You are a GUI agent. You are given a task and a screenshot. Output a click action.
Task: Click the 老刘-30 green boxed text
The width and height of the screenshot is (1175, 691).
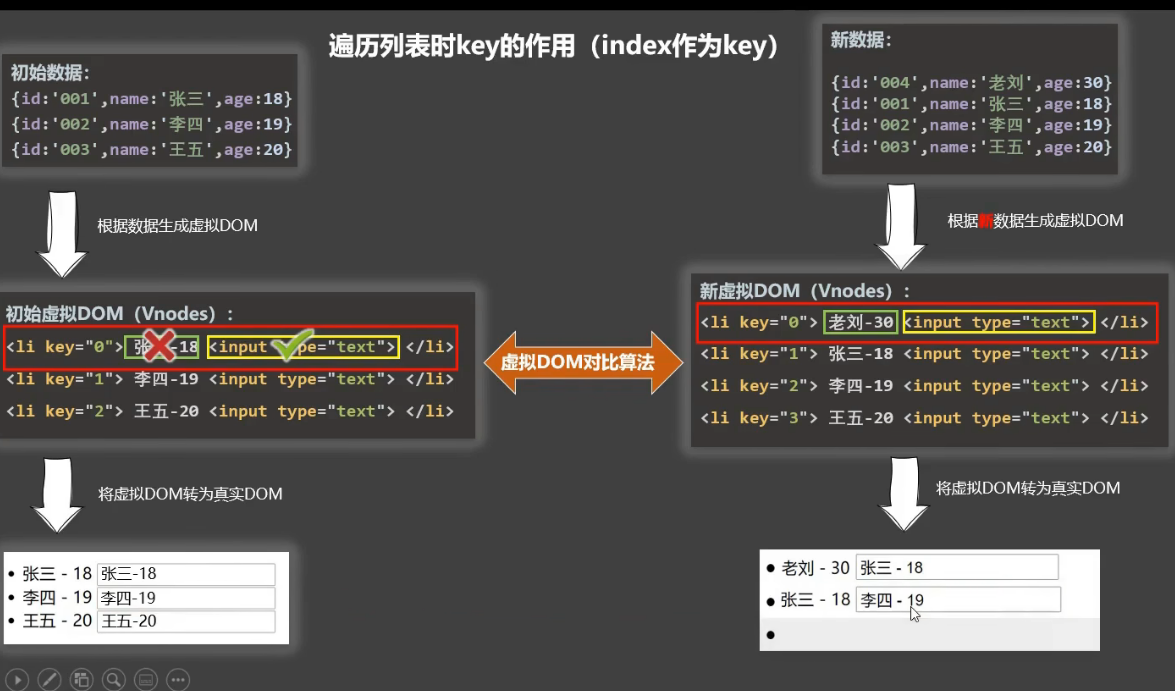click(x=860, y=322)
